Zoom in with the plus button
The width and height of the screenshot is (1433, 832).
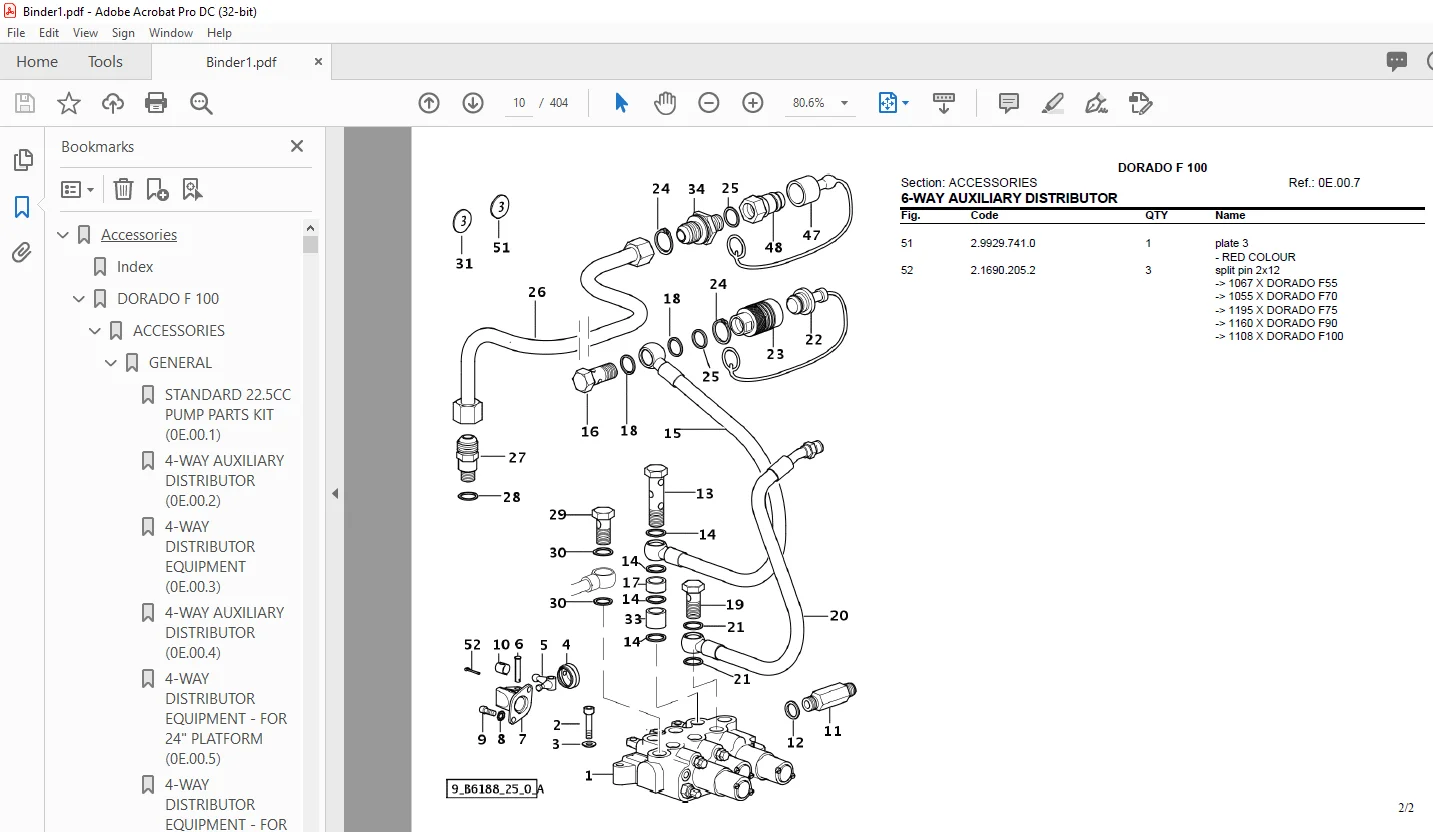753,103
